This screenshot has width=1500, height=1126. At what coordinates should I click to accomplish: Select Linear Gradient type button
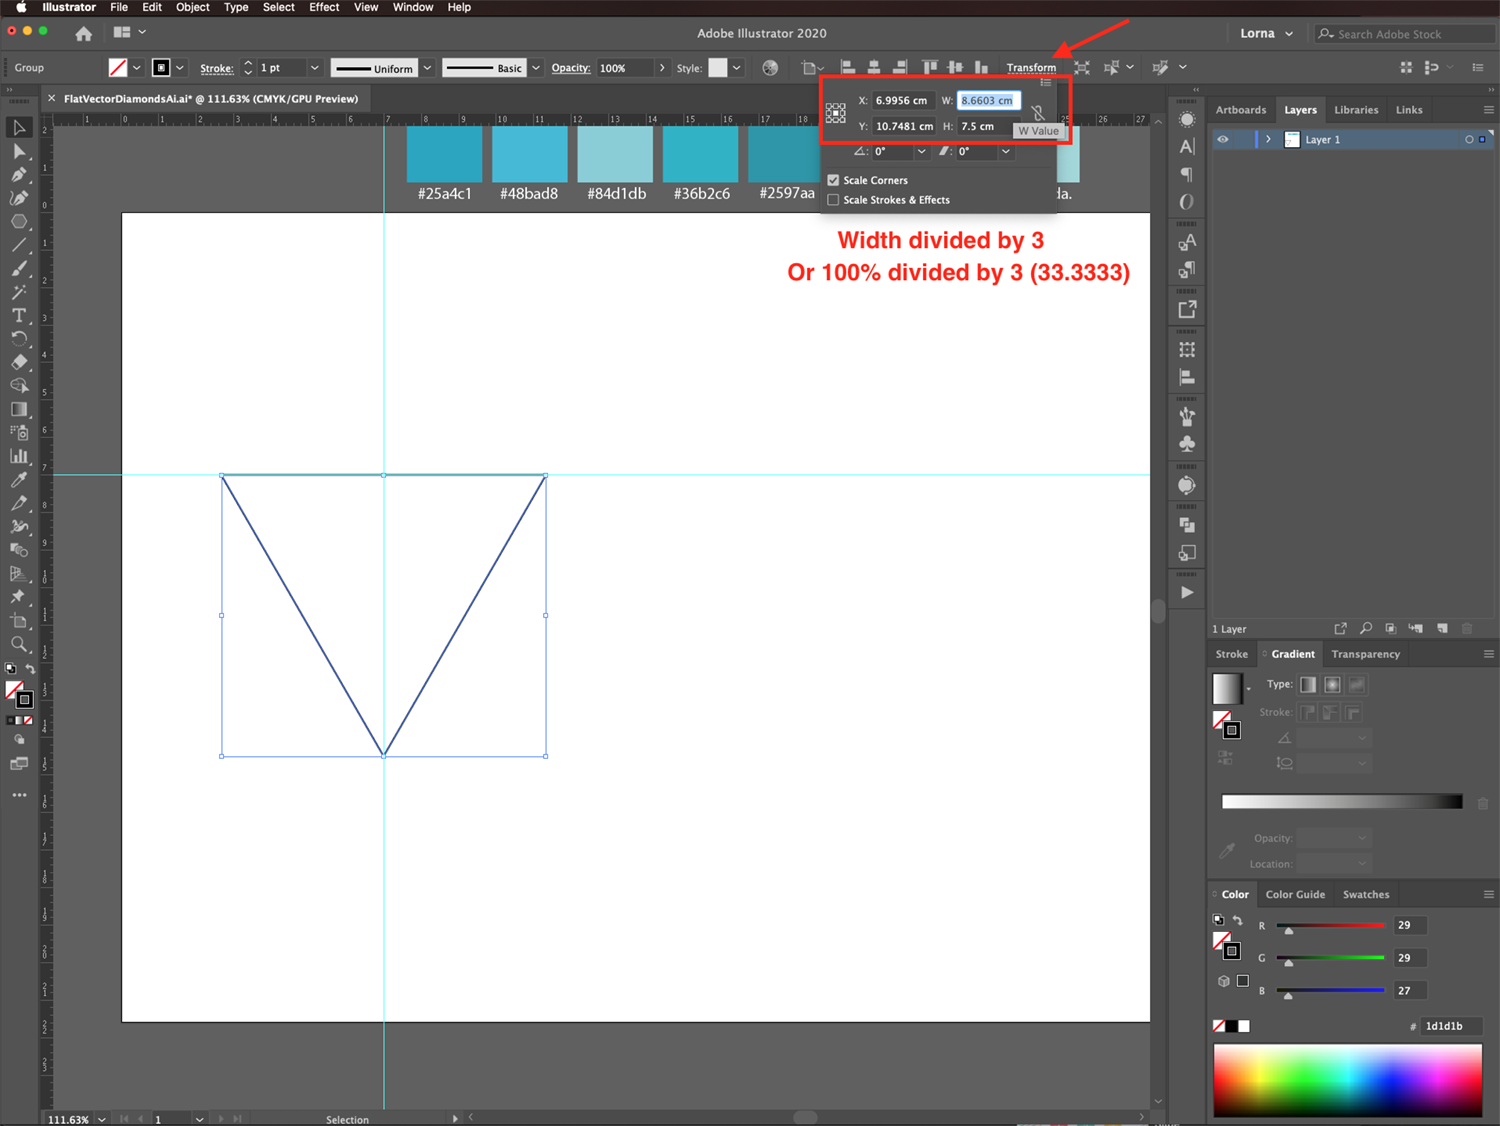pyautogui.click(x=1308, y=685)
